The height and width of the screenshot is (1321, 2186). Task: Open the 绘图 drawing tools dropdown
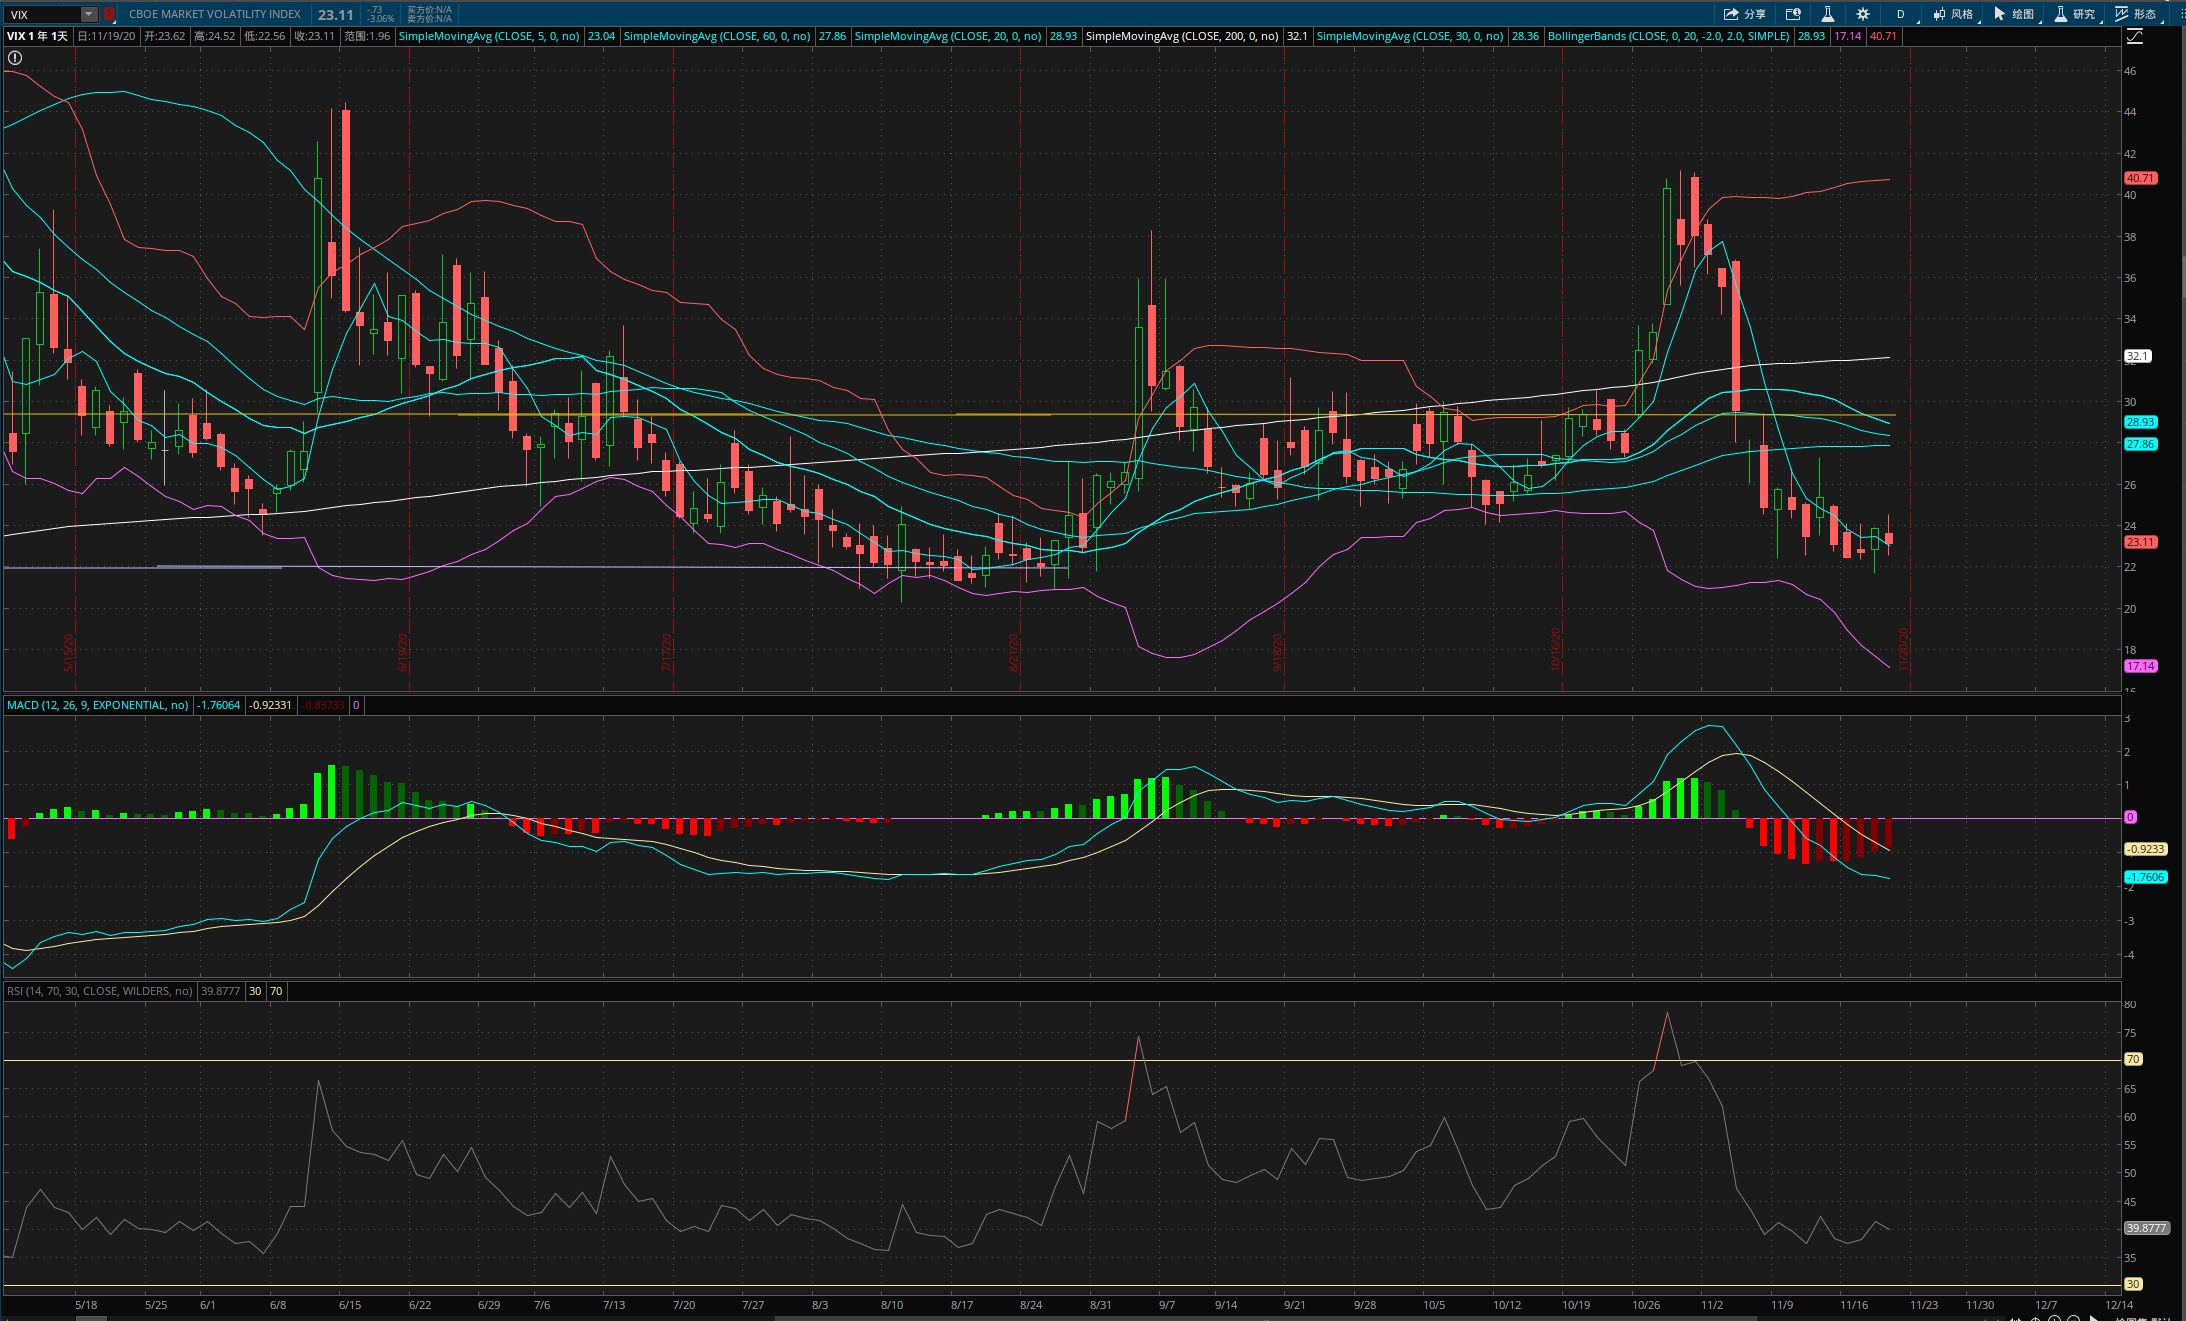coord(2014,14)
